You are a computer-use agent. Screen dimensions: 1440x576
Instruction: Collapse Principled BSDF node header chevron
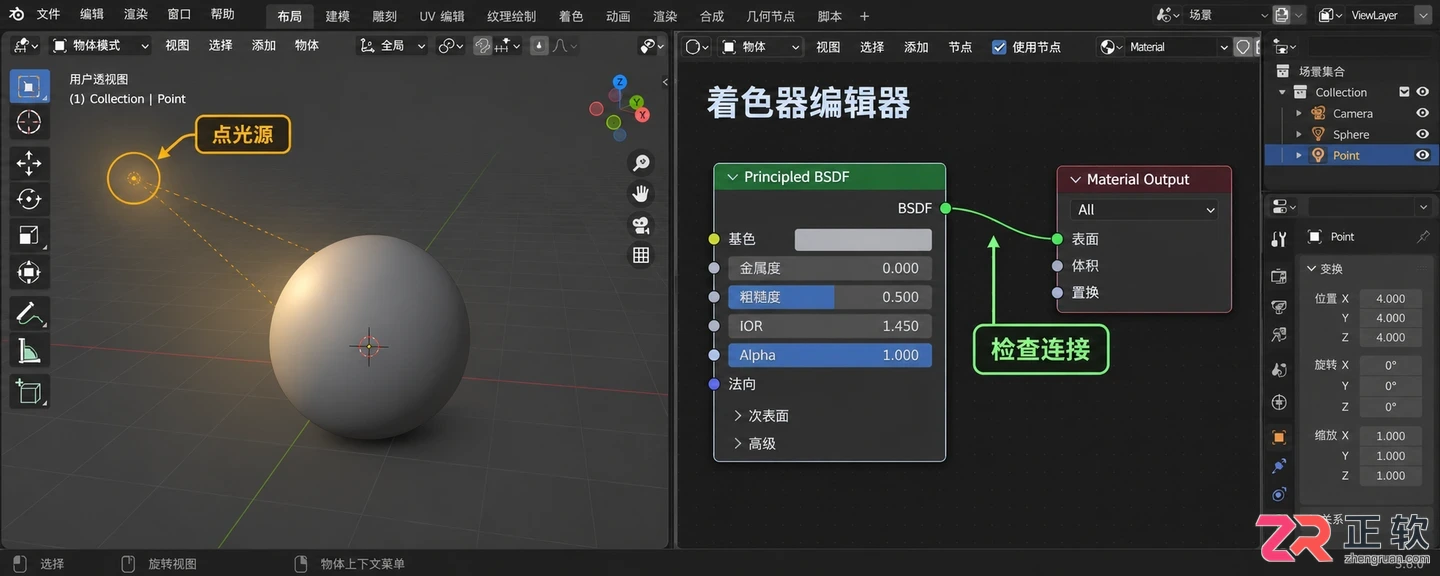(731, 177)
